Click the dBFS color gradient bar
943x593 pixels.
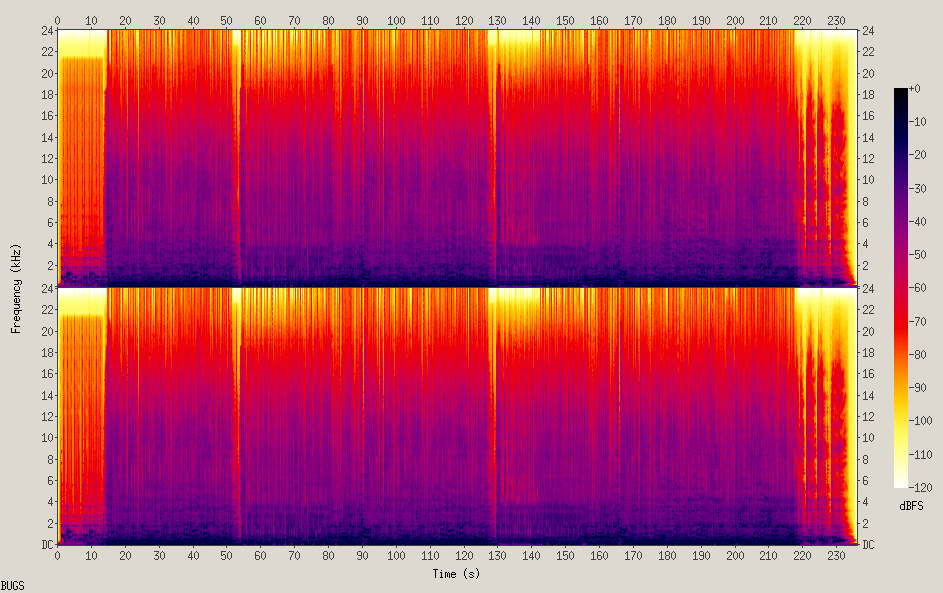(x=901, y=288)
